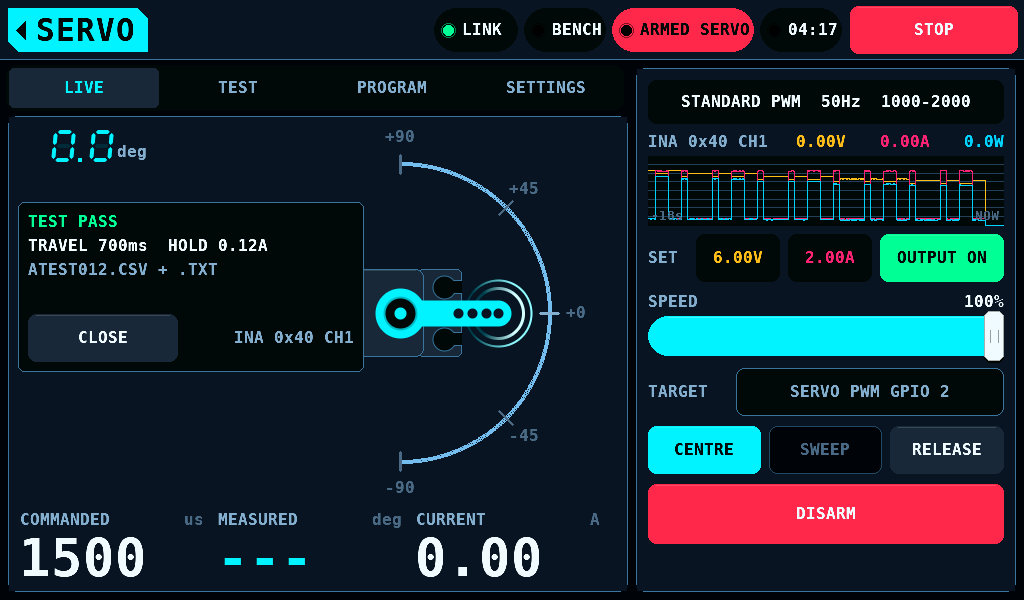Select the CENTRE mode button

click(x=704, y=450)
